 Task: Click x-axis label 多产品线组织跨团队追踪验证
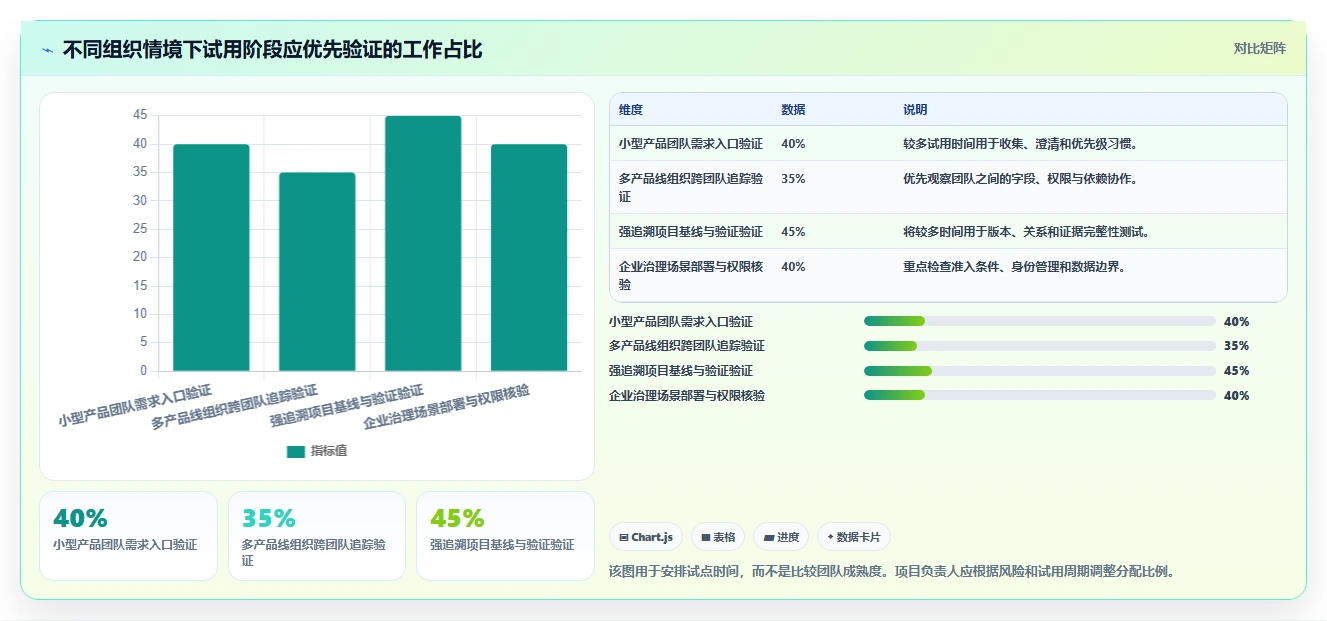[x=234, y=407]
